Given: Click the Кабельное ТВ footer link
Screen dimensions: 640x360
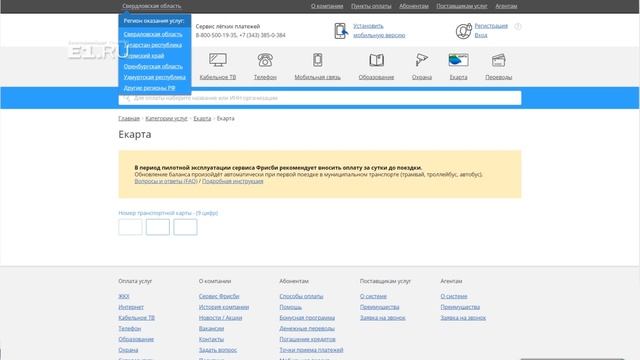Looking at the screenshot, I should coord(136,318).
